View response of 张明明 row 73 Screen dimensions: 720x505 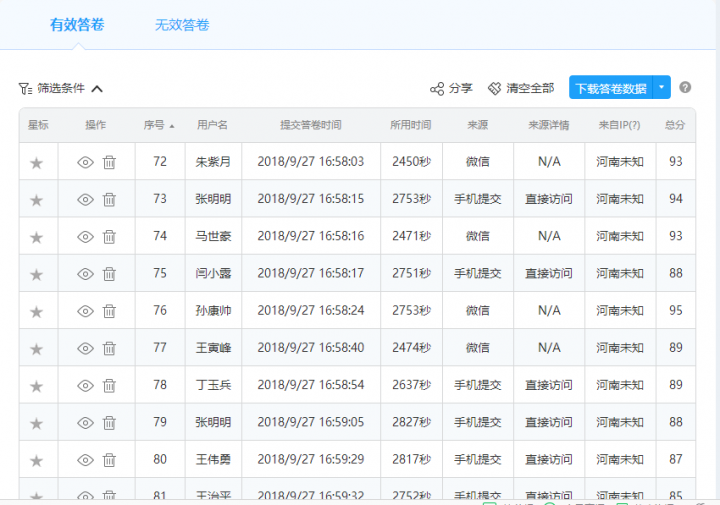click(85, 199)
